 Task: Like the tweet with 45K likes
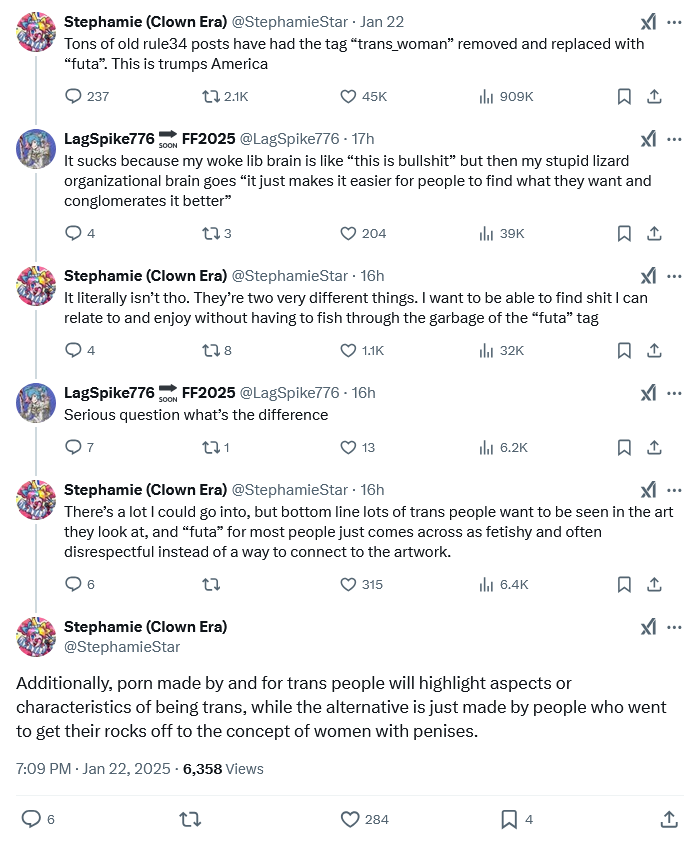[348, 97]
